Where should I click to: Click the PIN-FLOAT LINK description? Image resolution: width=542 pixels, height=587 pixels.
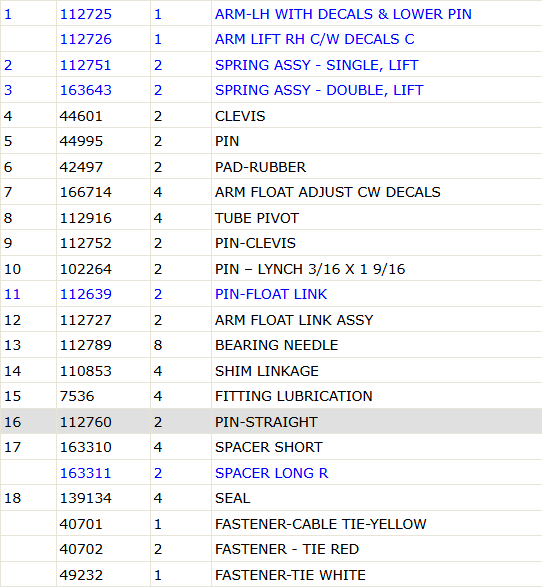[271, 294]
